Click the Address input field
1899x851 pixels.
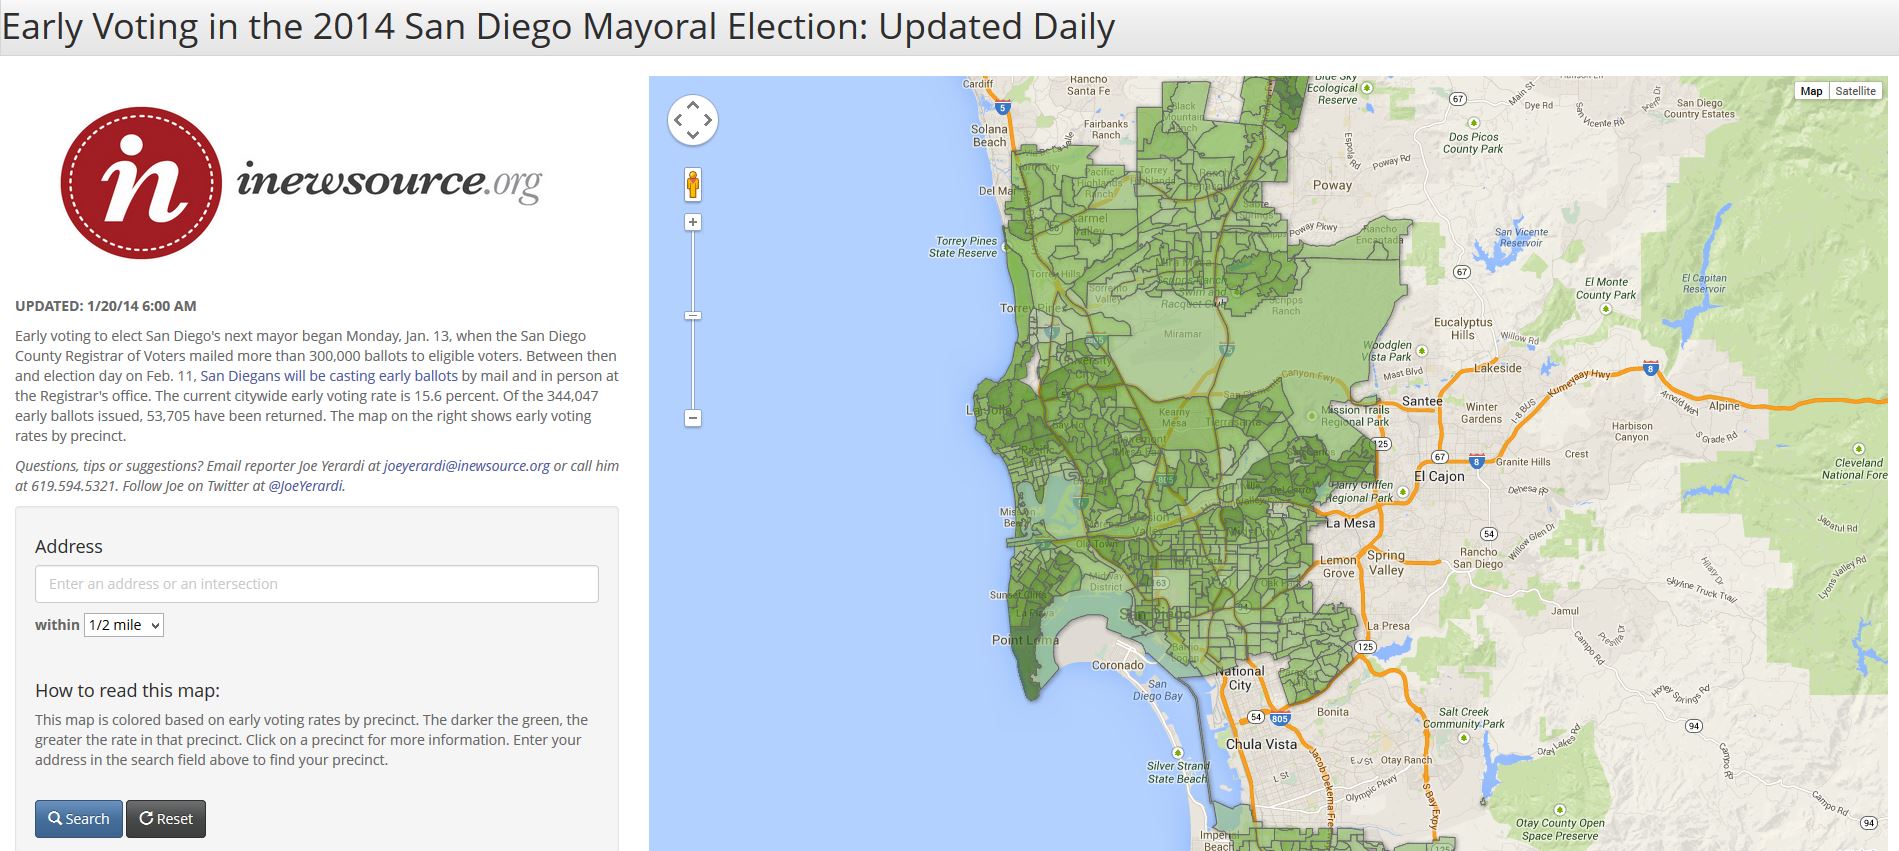[317, 584]
